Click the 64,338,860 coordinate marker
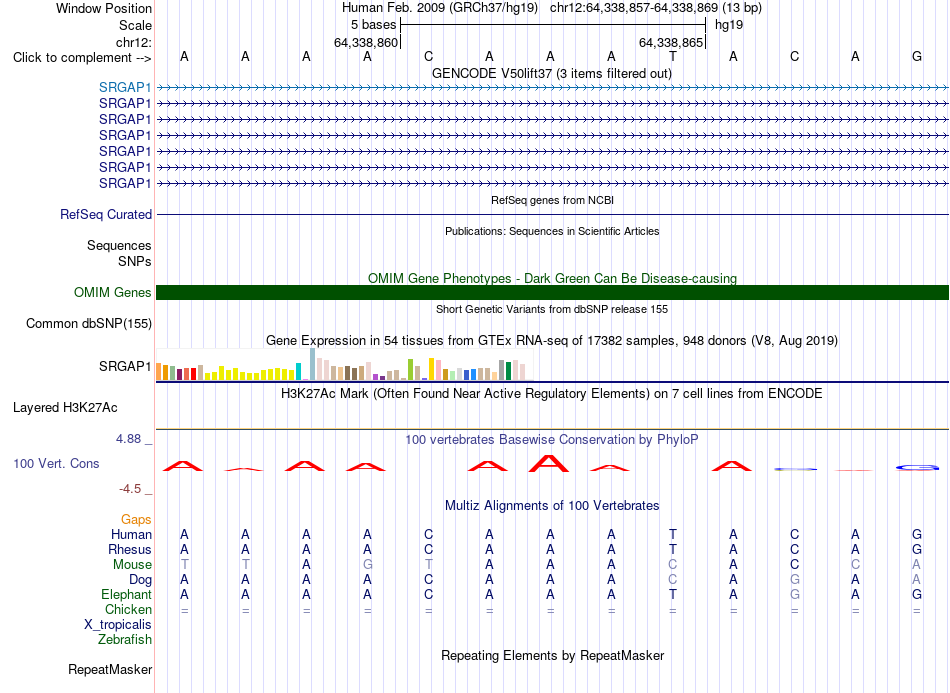 [366, 42]
